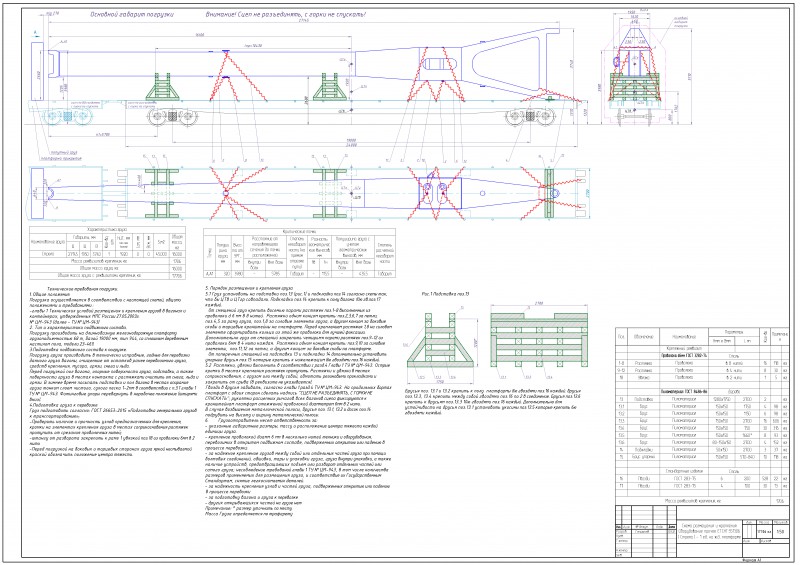Click the heading 'Основной габарит погрузки'

(132, 14)
